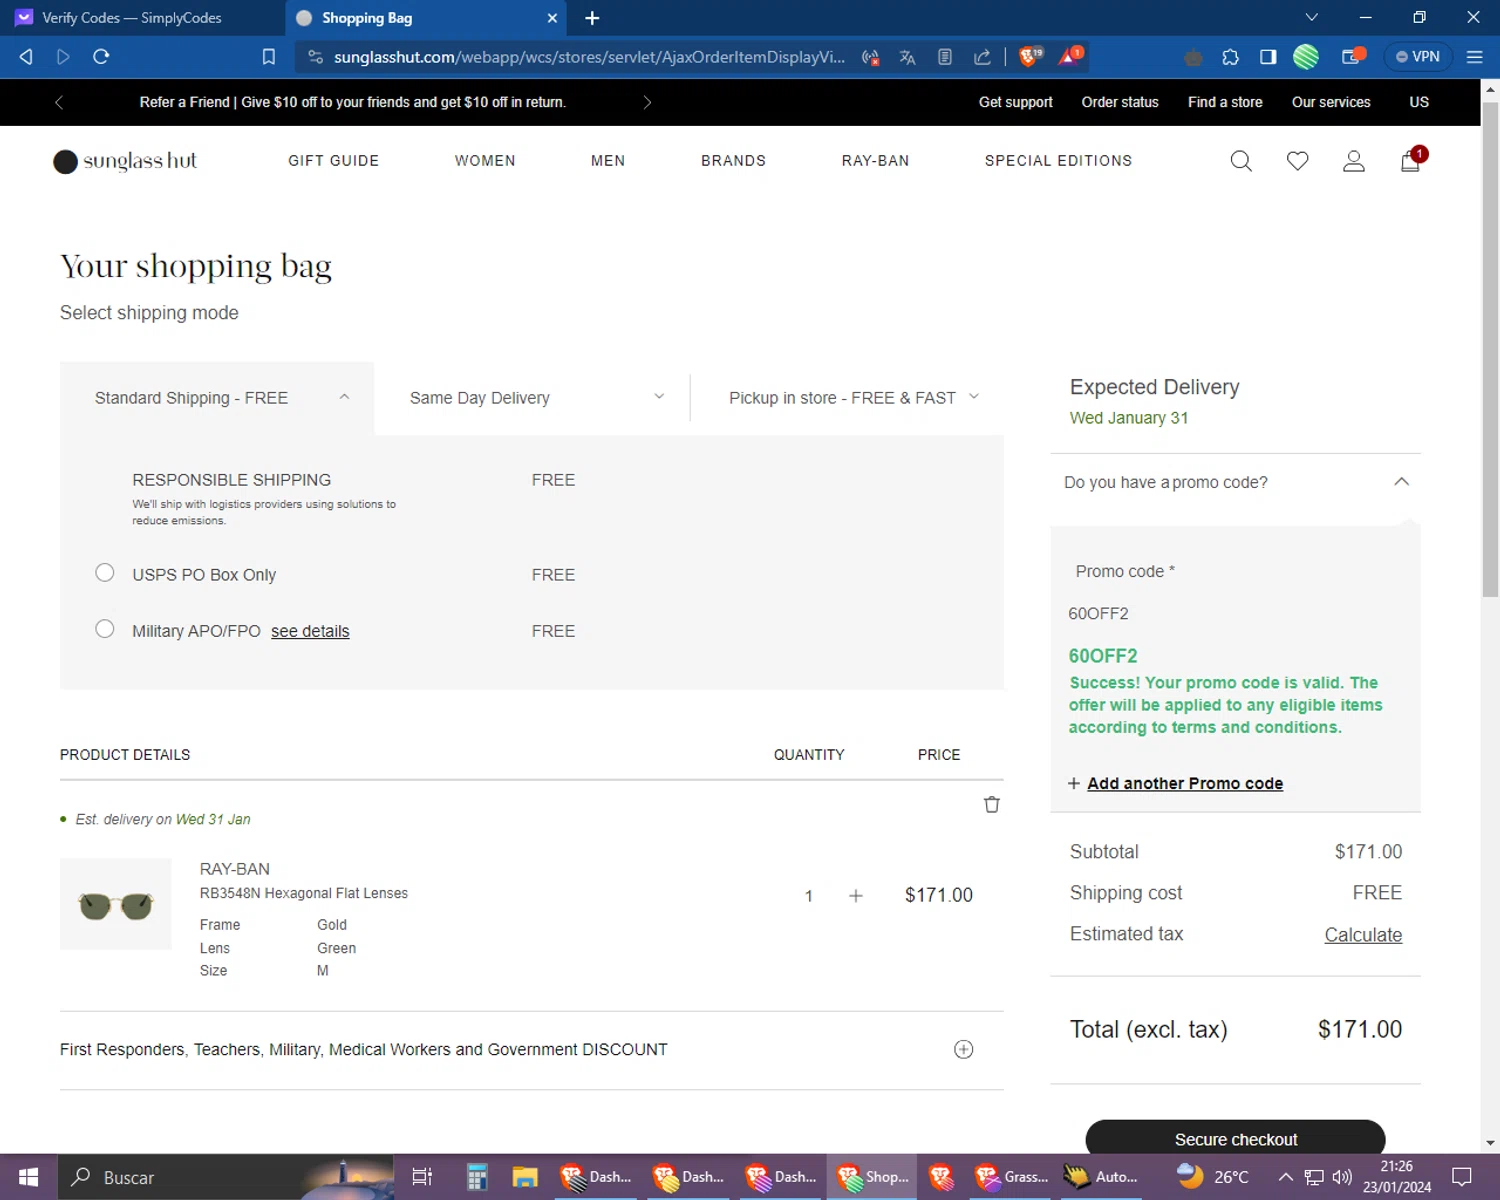Proceed with Secure checkout button
This screenshot has height=1200, width=1500.
tap(1236, 1139)
